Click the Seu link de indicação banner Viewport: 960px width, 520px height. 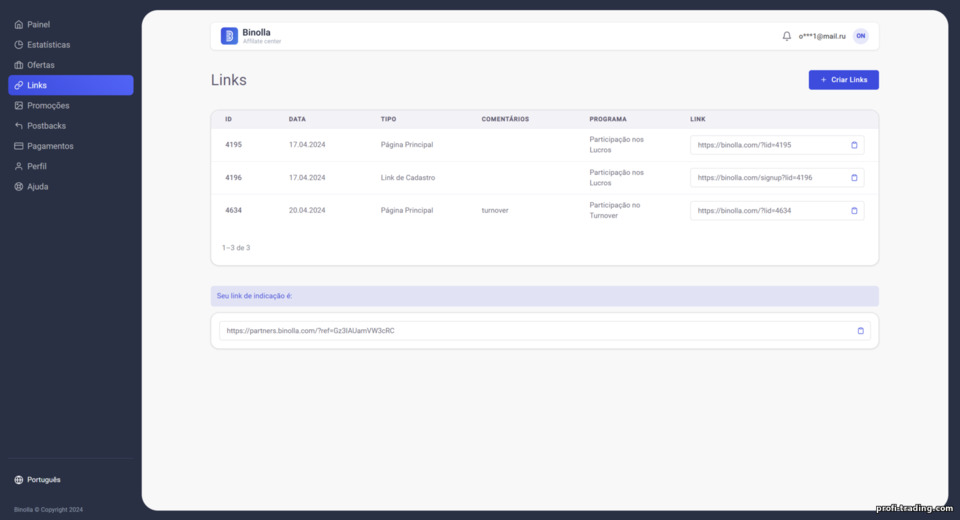click(544, 296)
